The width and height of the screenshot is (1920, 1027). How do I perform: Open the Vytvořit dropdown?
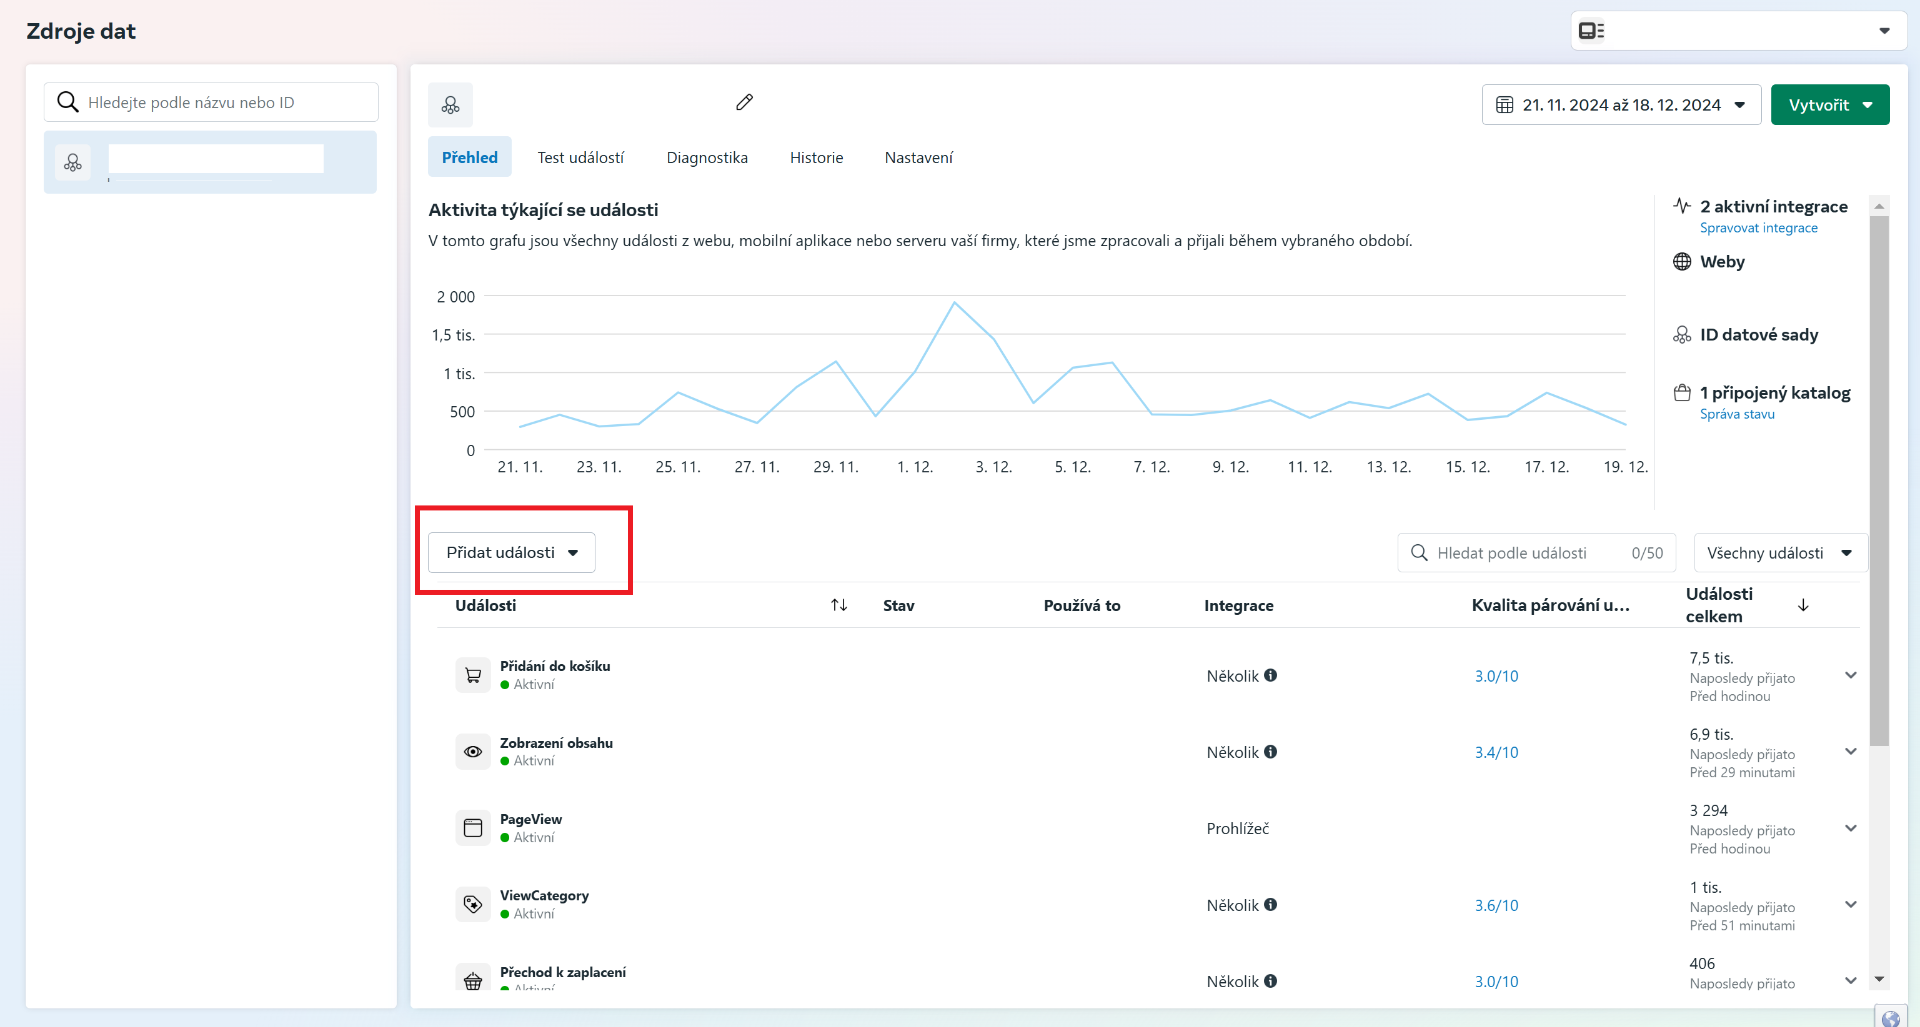click(1830, 105)
